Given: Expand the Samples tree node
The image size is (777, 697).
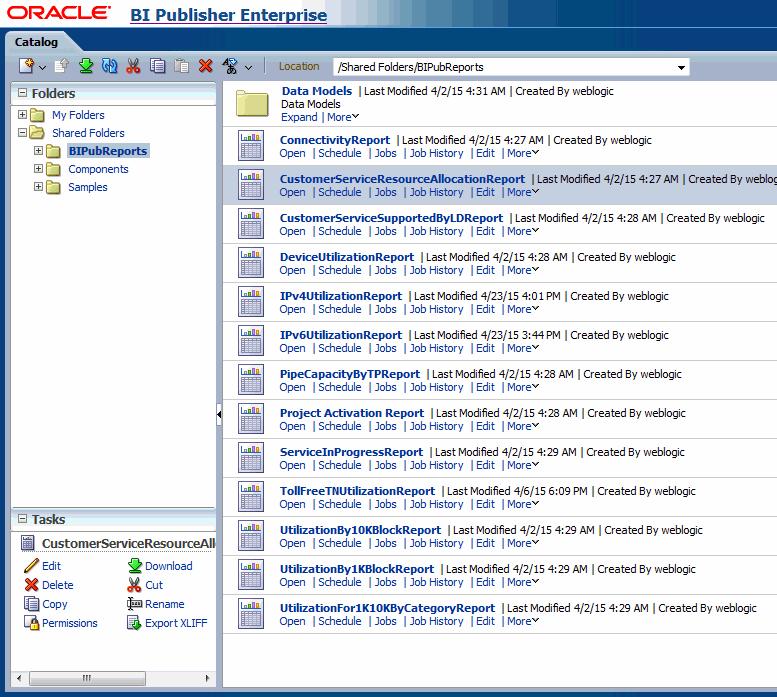Looking at the screenshot, I should click(x=38, y=186).
